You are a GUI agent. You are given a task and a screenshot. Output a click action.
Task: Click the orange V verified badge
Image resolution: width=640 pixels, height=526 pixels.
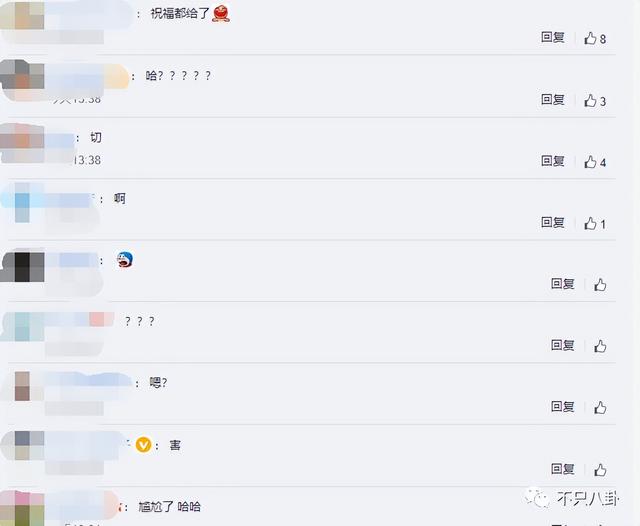pyautogui.click(x=143, y=445)
